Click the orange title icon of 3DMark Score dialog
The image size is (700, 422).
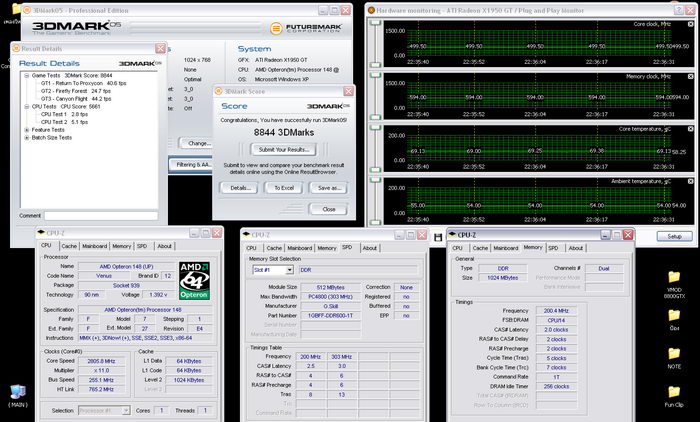(218, 92)
